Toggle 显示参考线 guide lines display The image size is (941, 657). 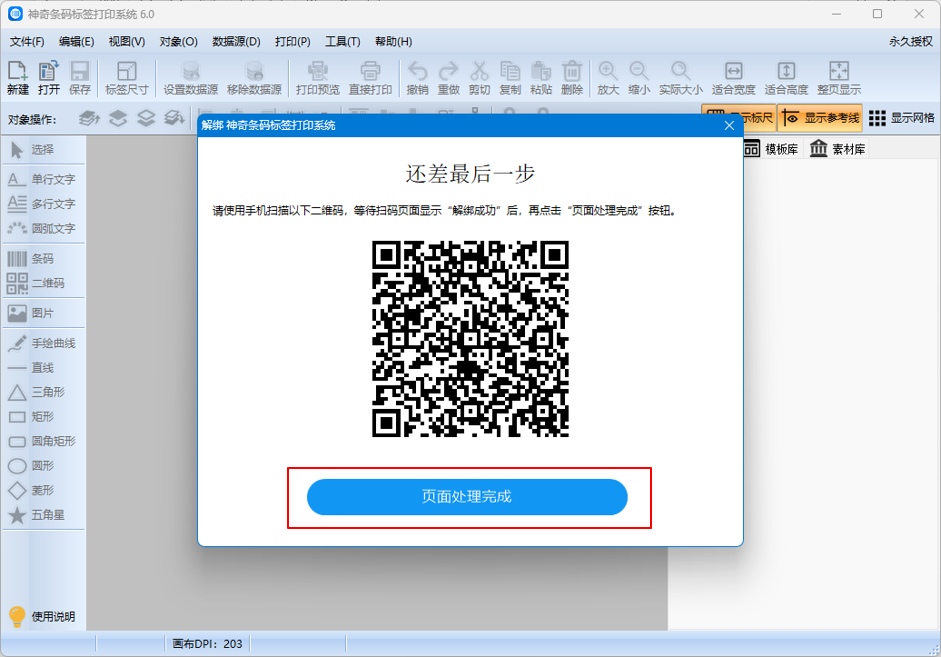click(x=820, y=118)
